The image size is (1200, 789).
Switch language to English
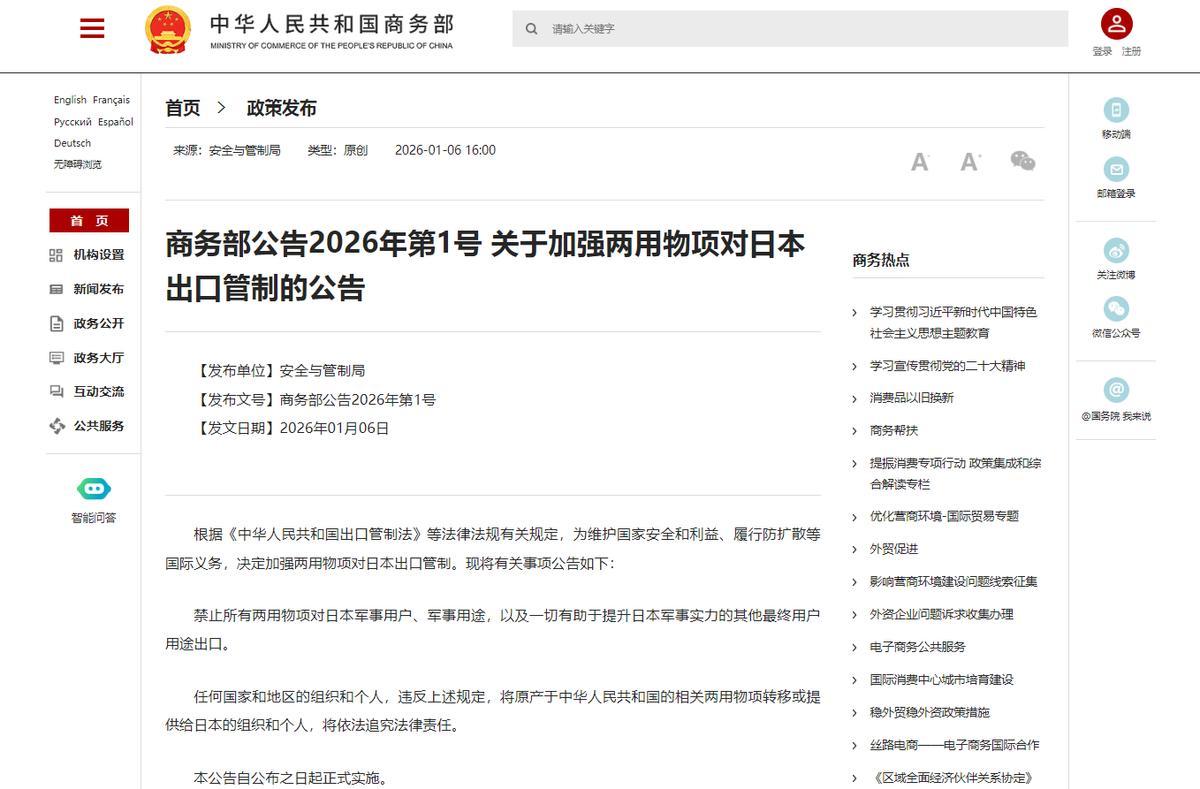pyautogui.click(x=70, y=100)
